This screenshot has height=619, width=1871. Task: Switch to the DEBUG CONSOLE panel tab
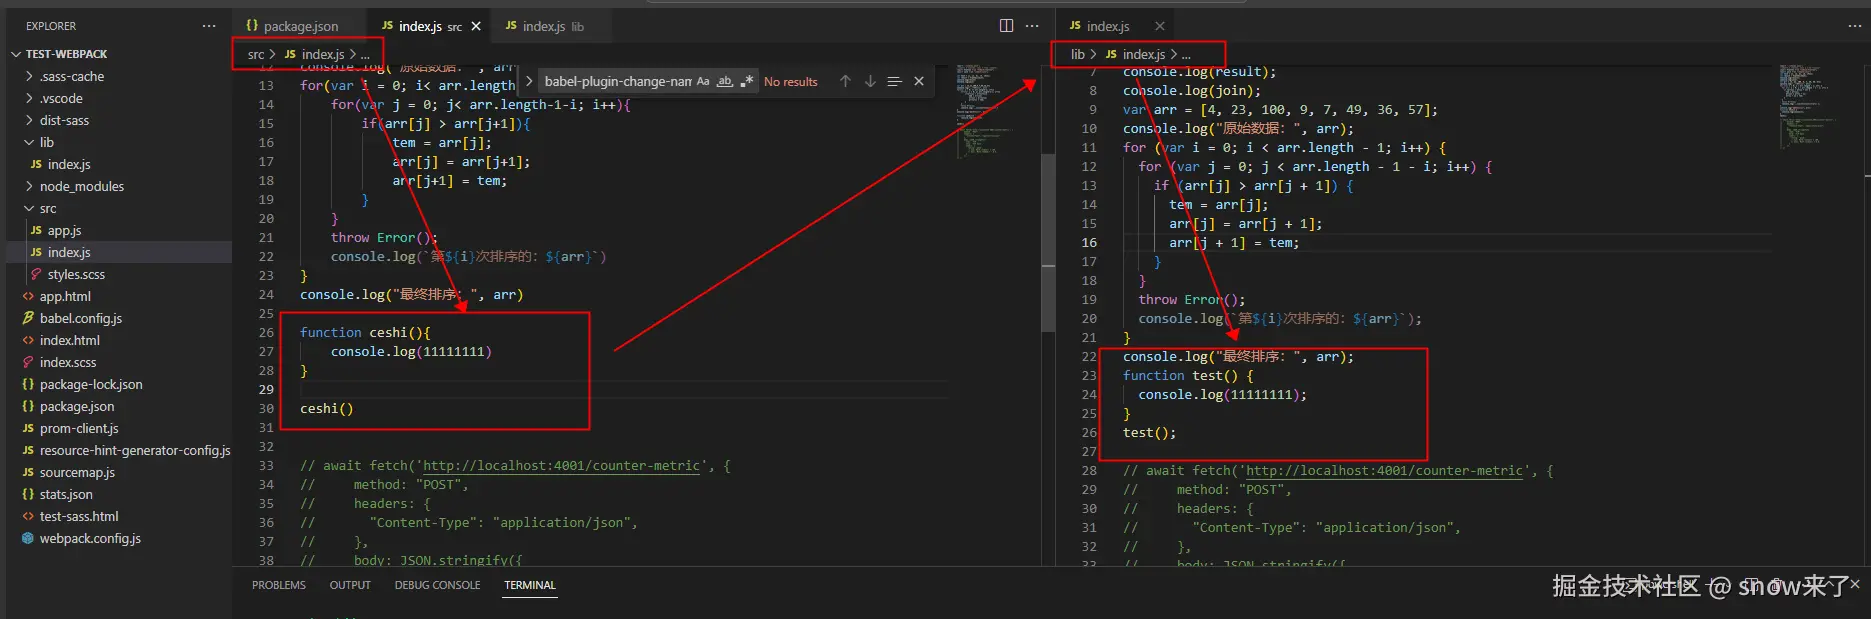[437, 585]
